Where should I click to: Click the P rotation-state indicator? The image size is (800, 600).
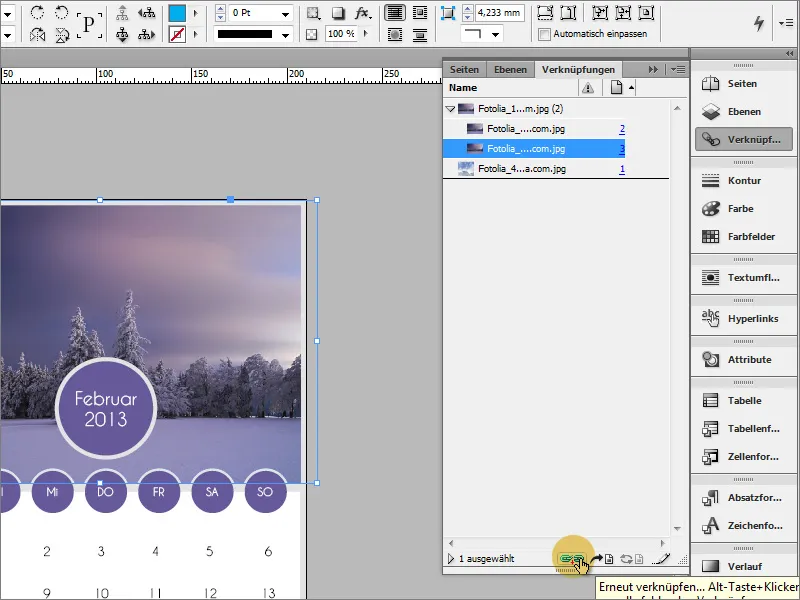pyautogui.click(x=89, y=24)
